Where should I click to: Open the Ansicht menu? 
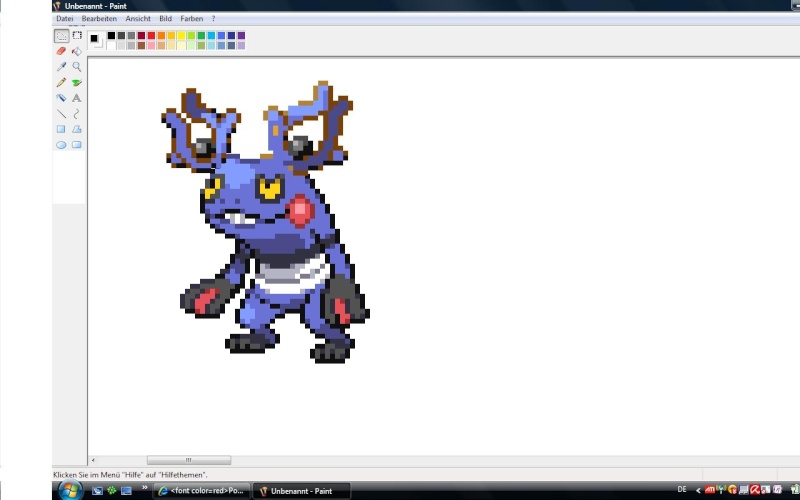point(138,18)
